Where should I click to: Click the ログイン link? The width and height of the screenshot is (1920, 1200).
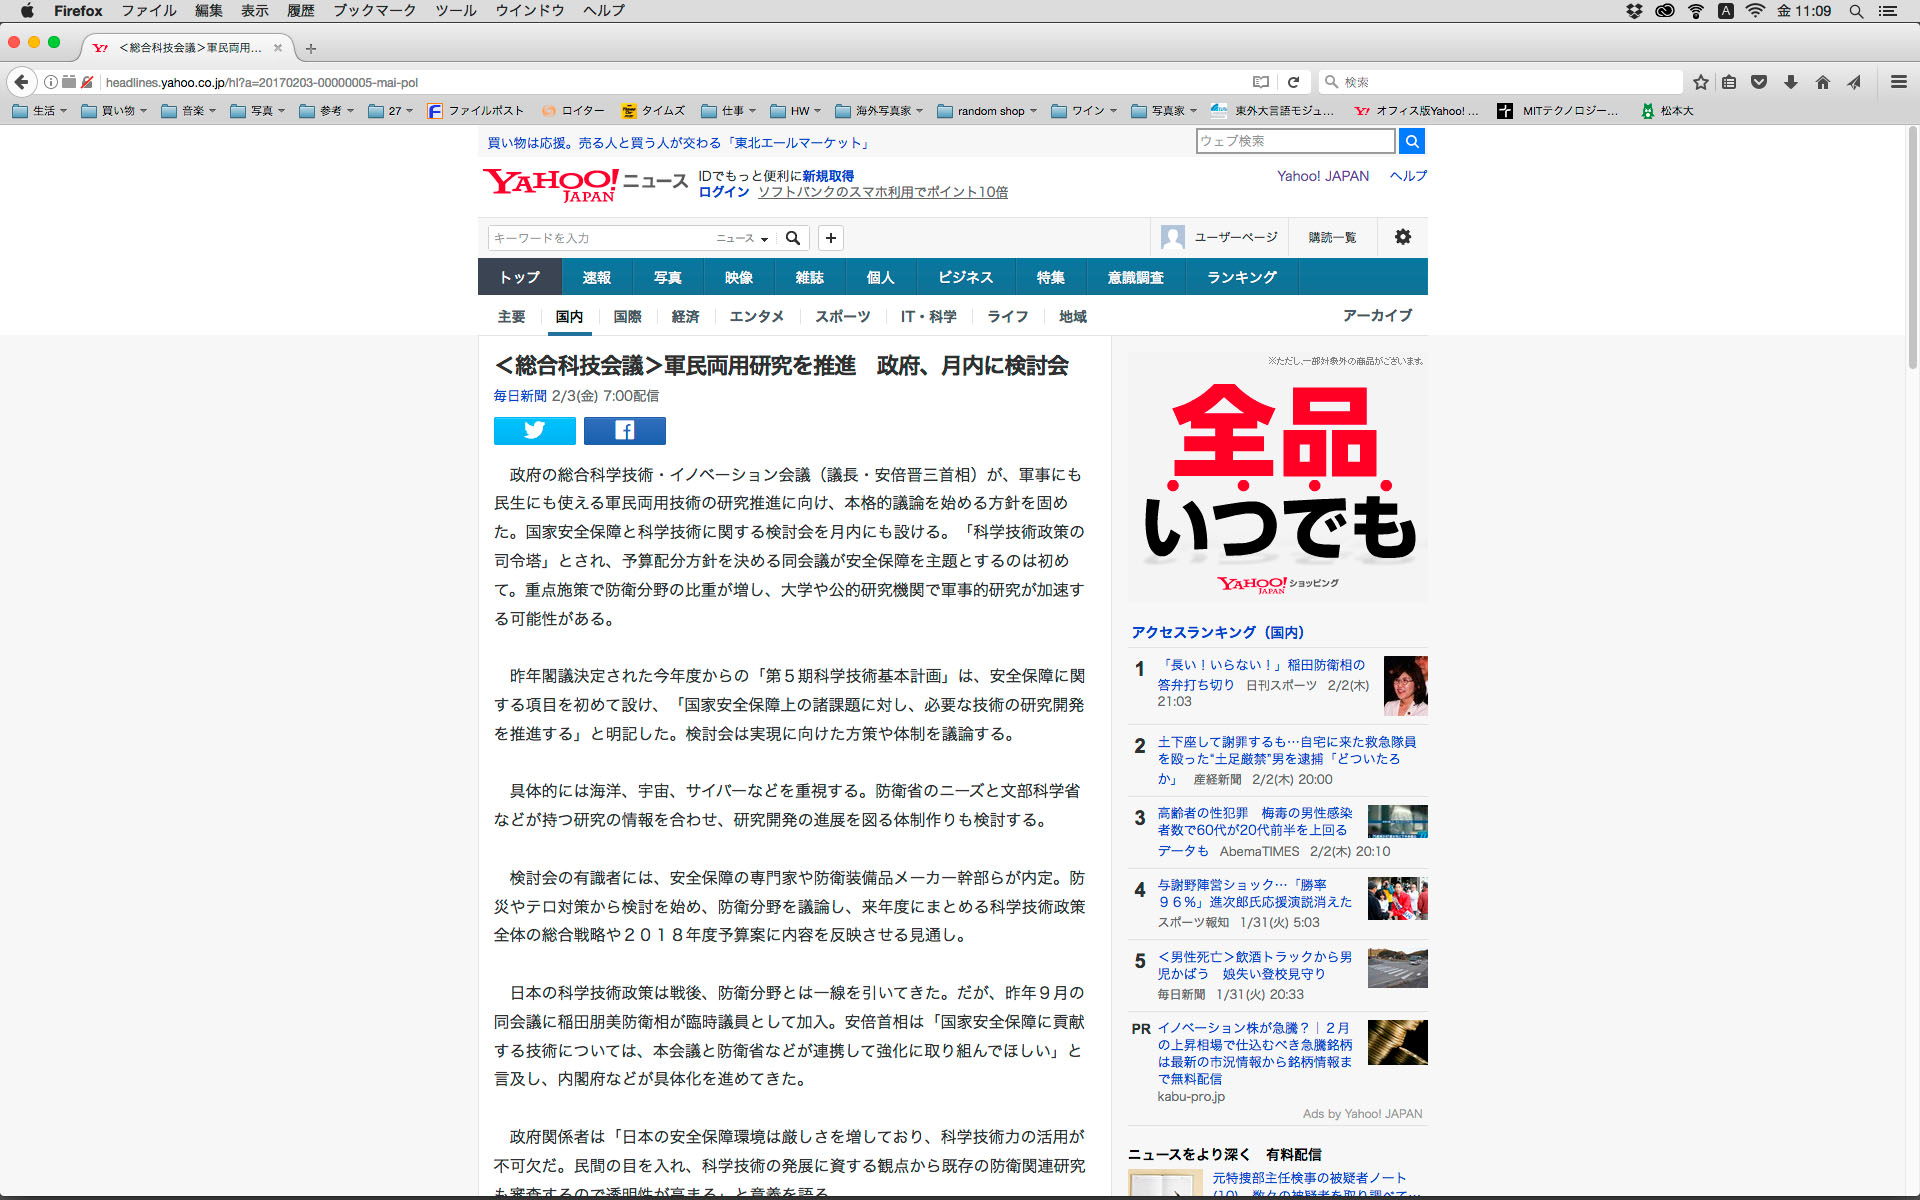point(723,192)
